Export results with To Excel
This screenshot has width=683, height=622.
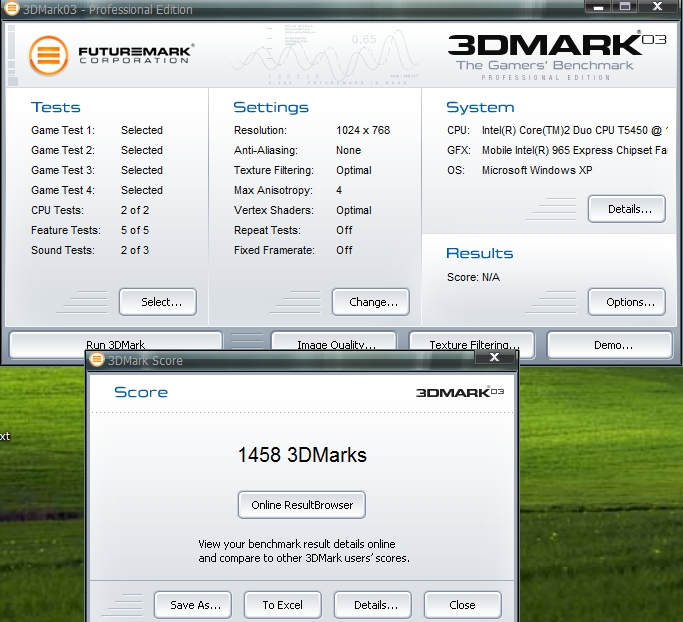(283, 605)
